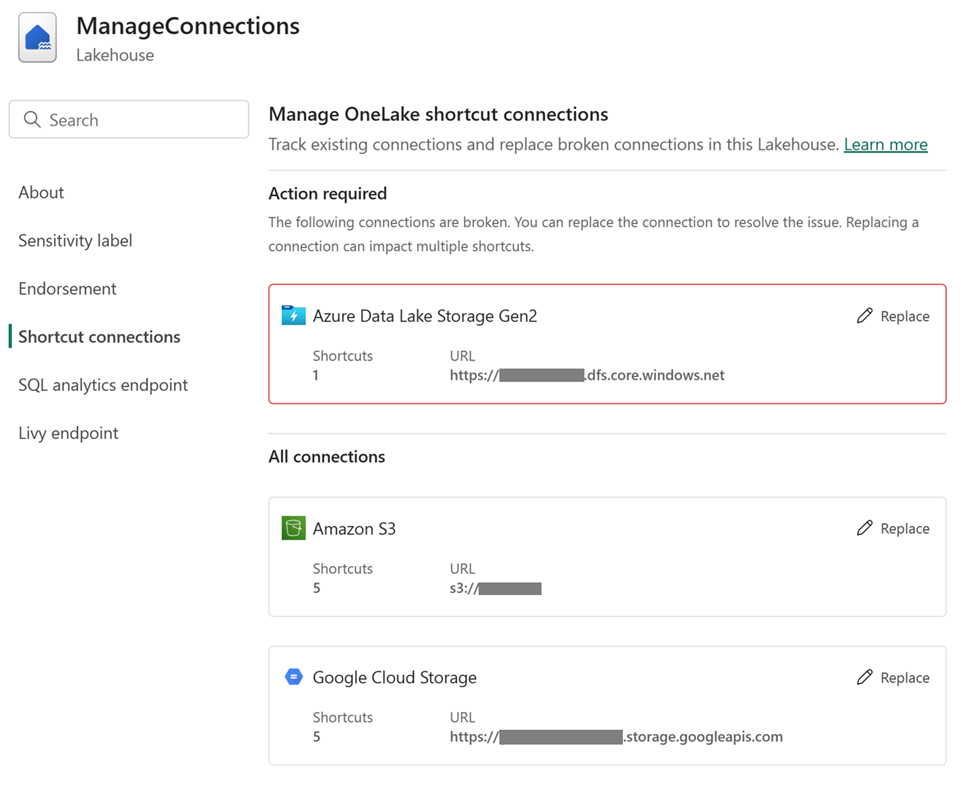The image size is (975, 786).
Task: Open the Sensitivity label section
Action: [x=75, y=241]
